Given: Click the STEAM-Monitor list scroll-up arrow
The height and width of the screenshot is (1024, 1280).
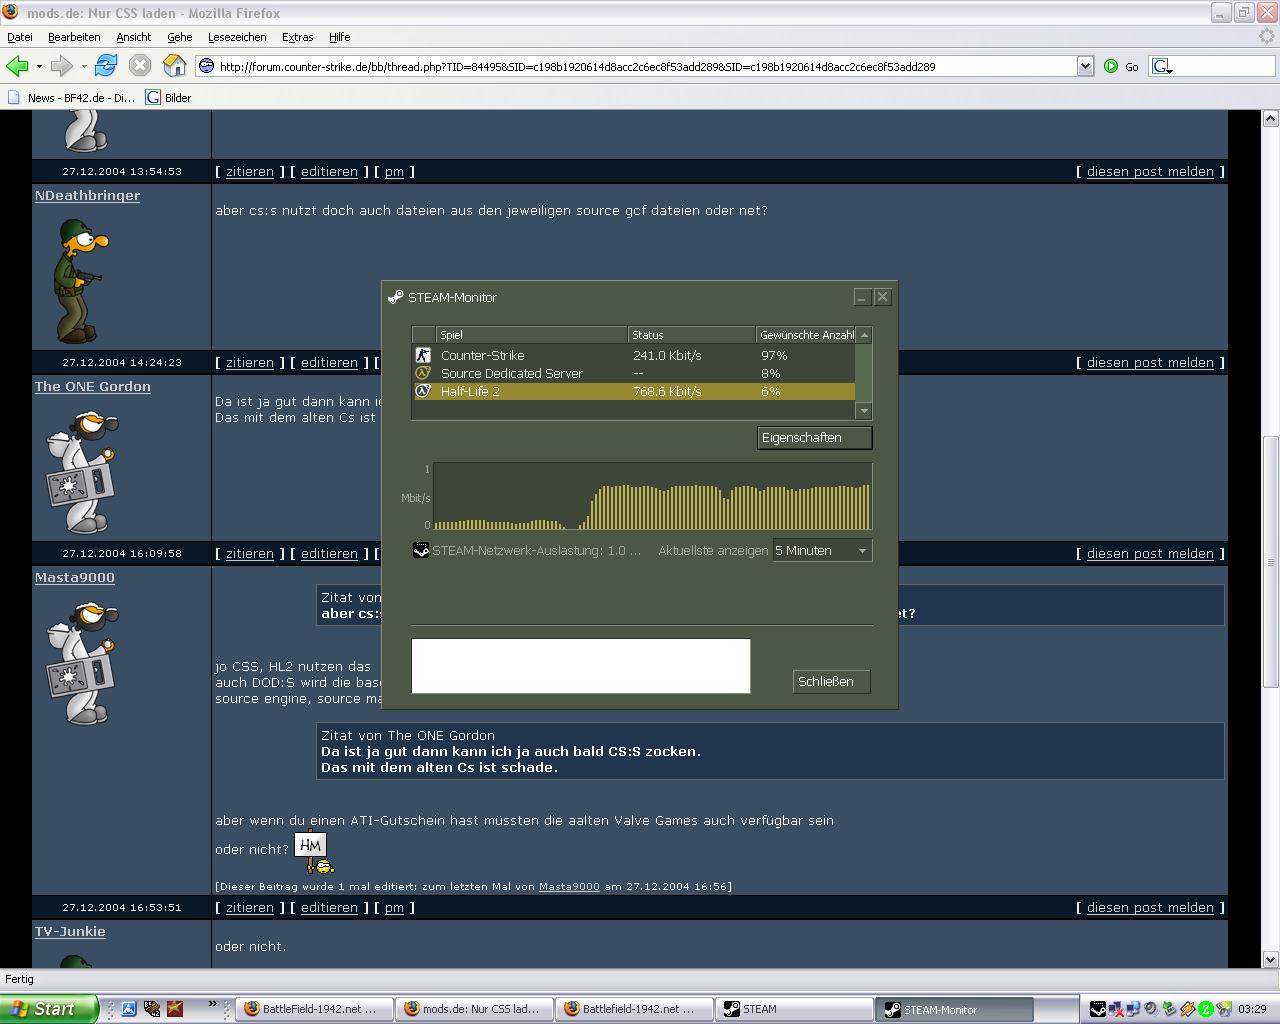Looking at the screenshot, I should 864,335.
